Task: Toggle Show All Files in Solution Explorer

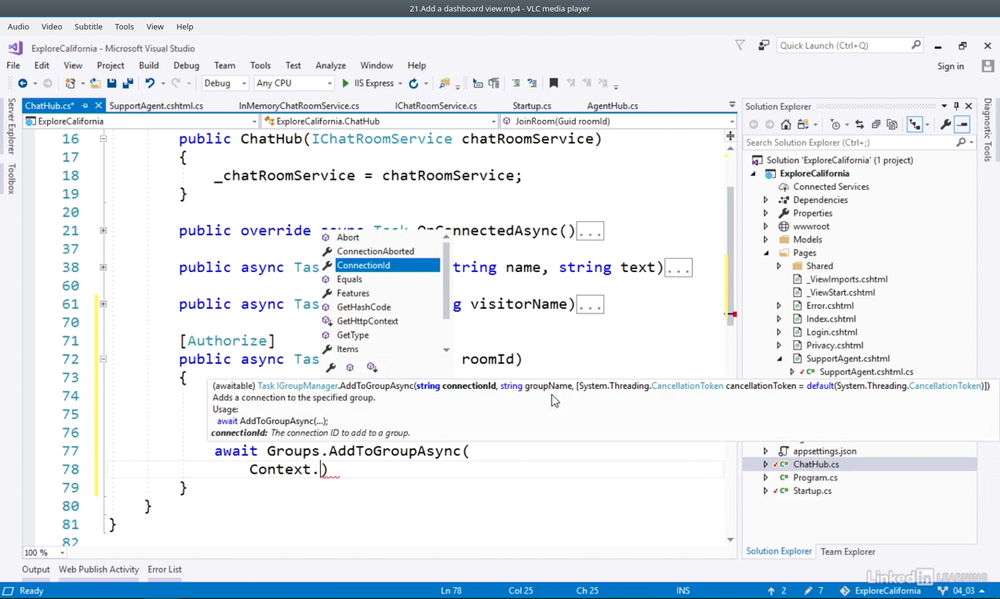Action: (x=892, y=124)
